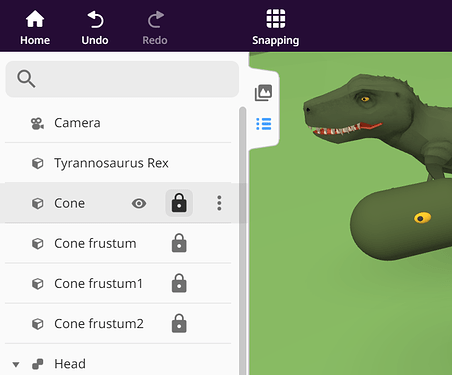Open the Snapping grid options
452x375 pixels.
[275, 28]
